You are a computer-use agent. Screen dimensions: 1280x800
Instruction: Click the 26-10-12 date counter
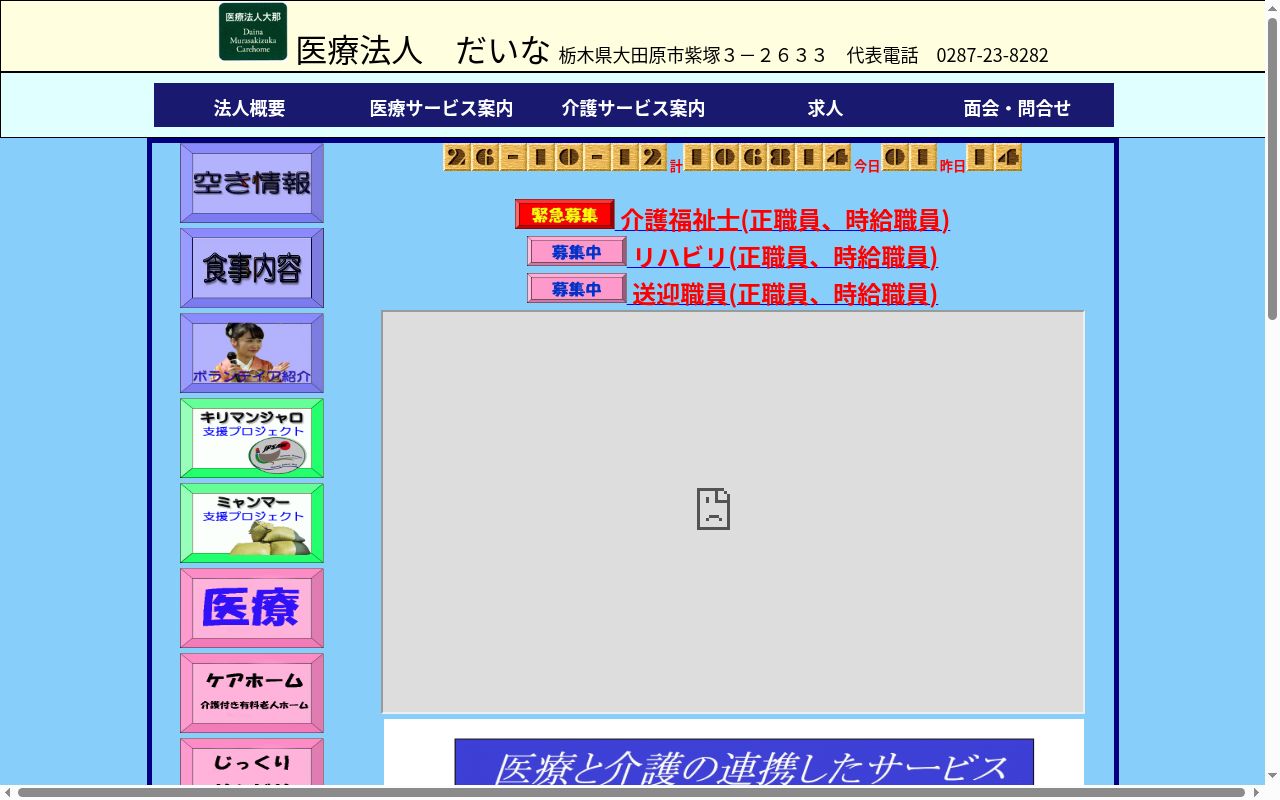coord(555,158)
